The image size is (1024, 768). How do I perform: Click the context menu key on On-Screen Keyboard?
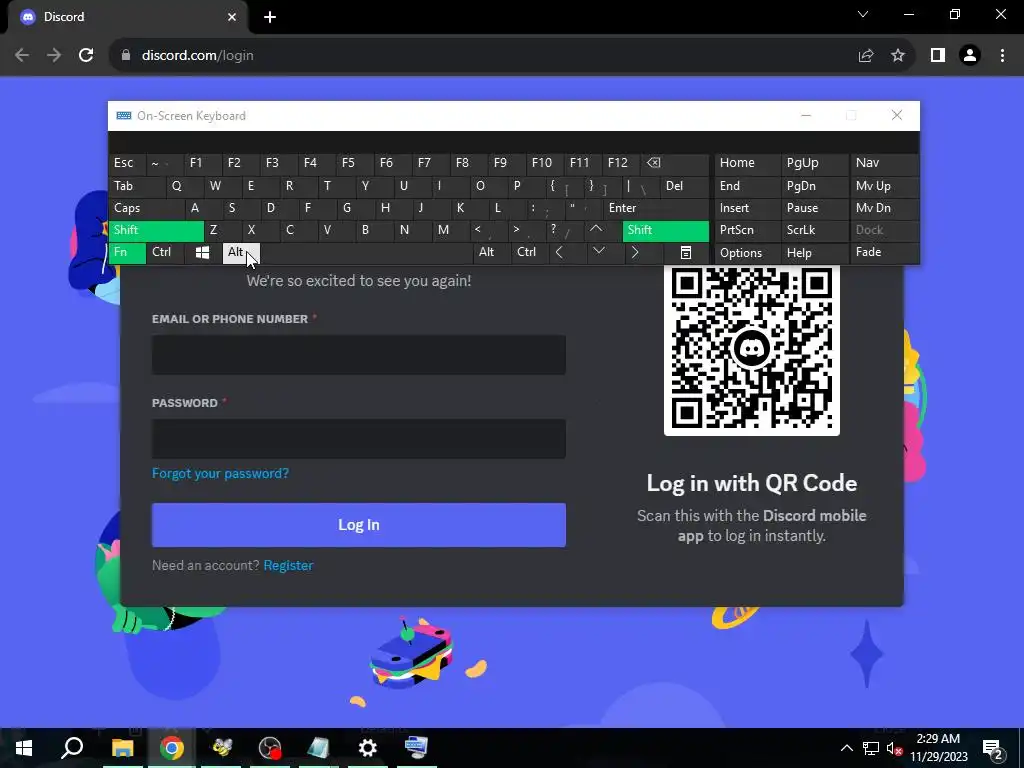(686, 253)
